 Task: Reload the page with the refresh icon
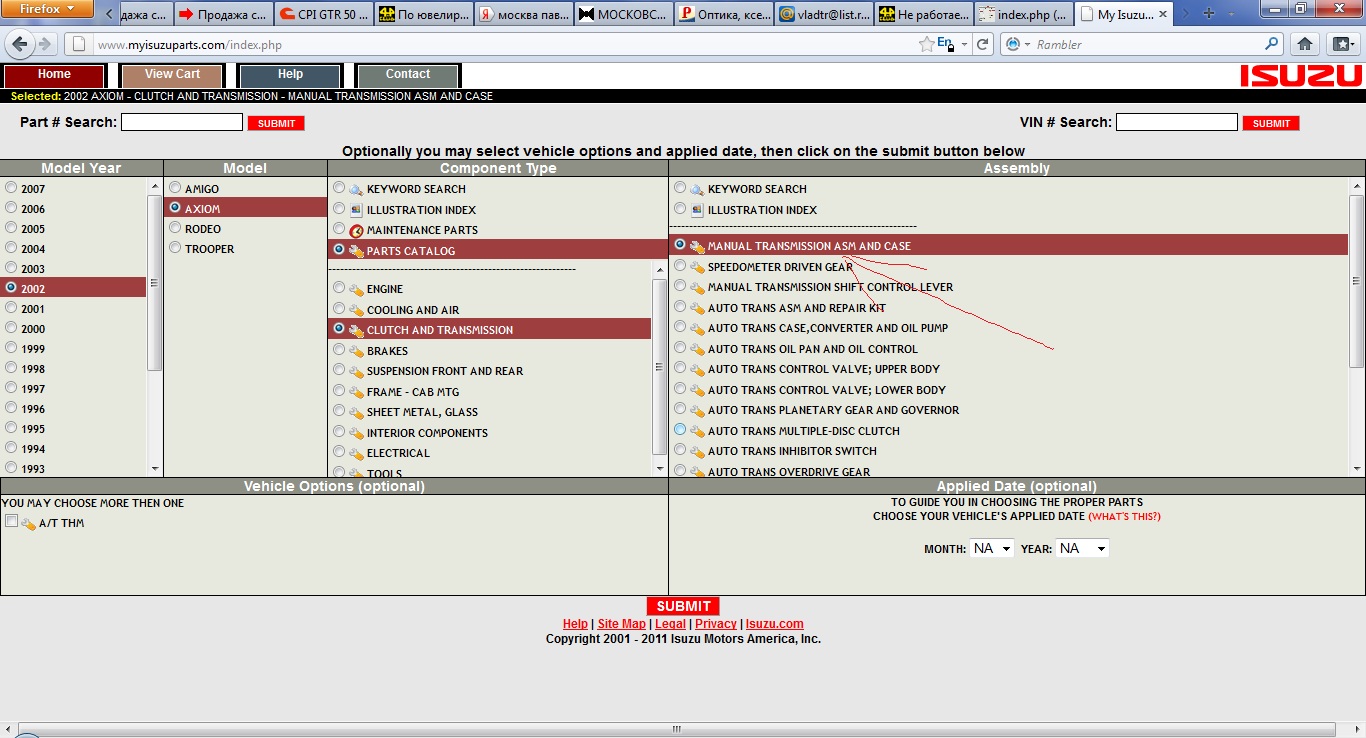[x=983, y=44]
